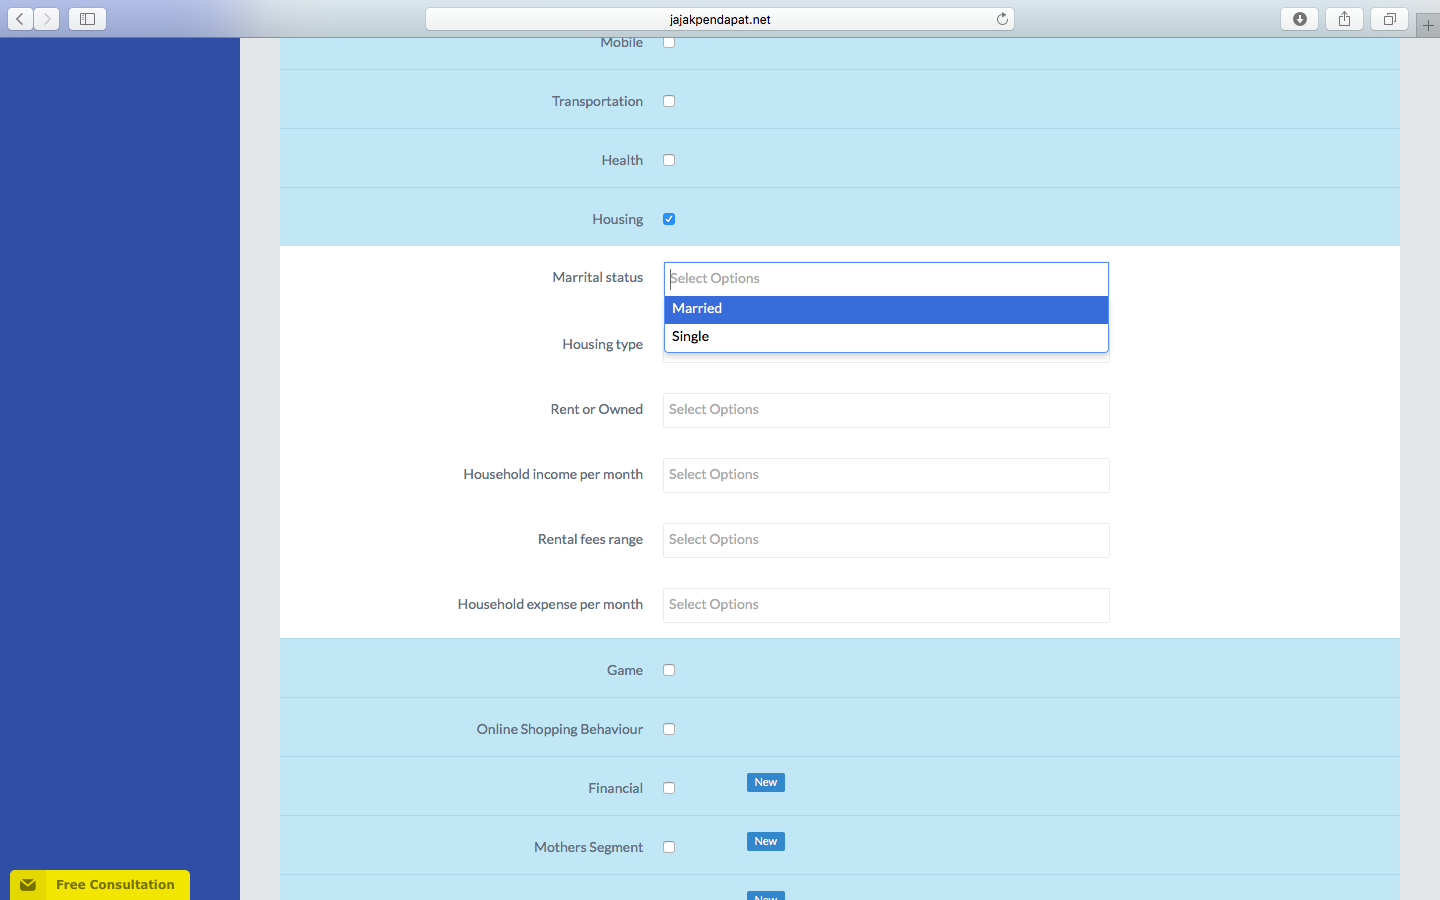Screen dimensions: 1440x900
Task: Open a new tab with the plus button
Action: coord(1428,26)
